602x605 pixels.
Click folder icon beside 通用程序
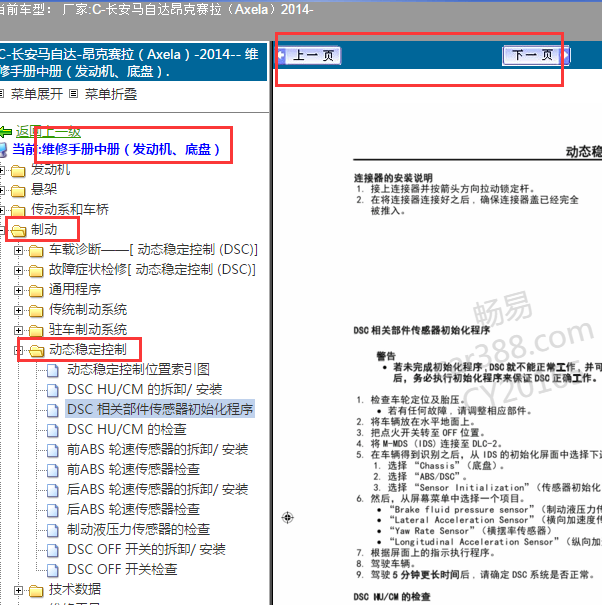(x=36, y=291)
